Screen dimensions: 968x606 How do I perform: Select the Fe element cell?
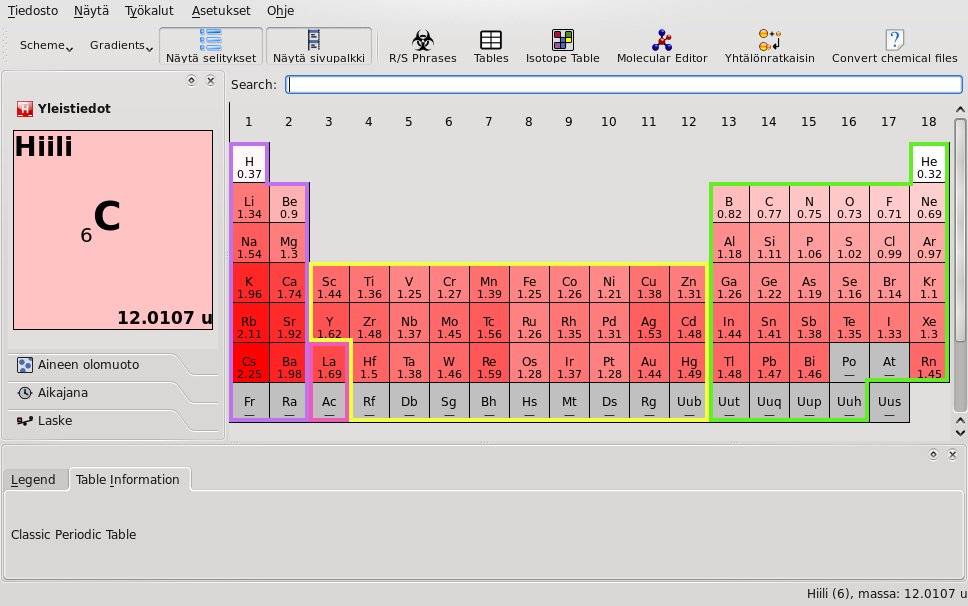click(529, 287)
